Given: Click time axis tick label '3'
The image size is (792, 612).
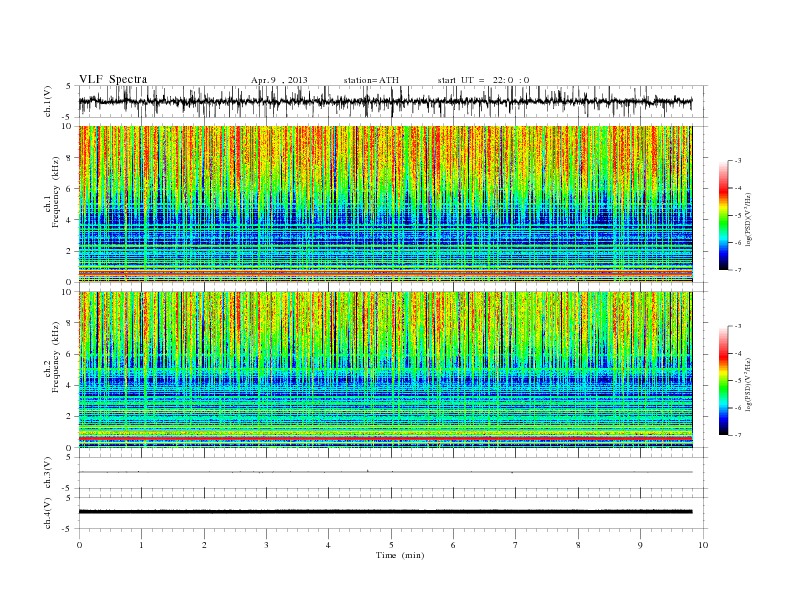Looking at the screenshot, I should tap(266, 545).
